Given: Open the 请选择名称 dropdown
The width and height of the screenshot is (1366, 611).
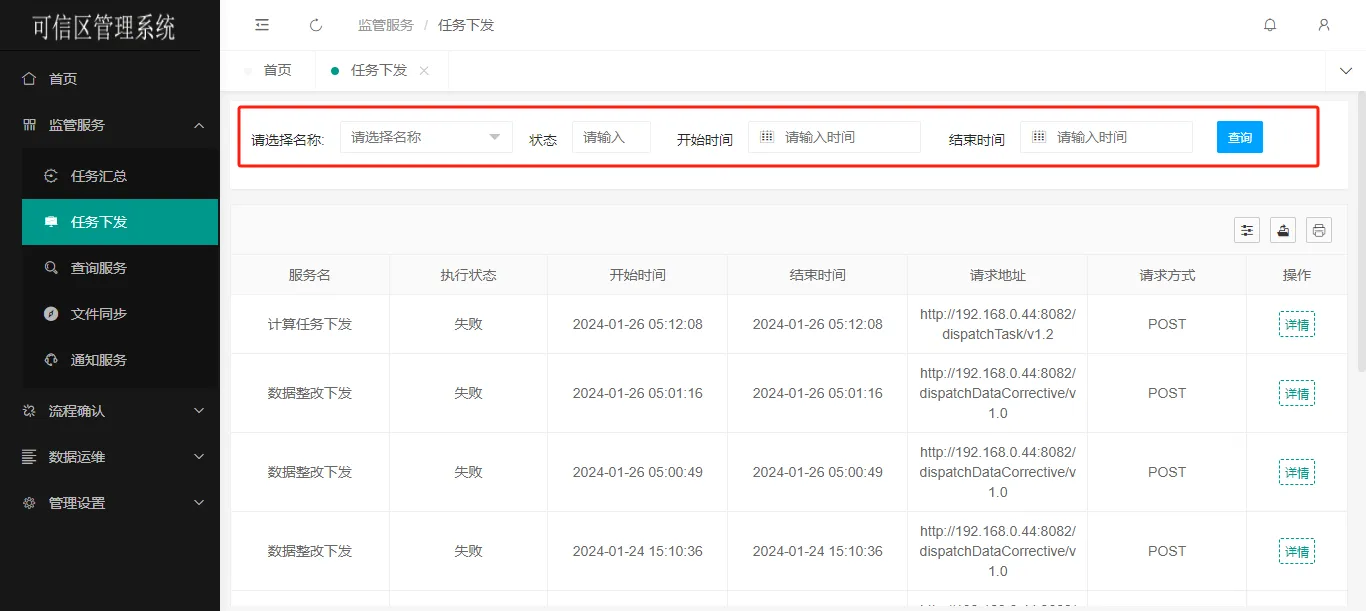Looking at the screenshot, I should (x=426, y=137).
